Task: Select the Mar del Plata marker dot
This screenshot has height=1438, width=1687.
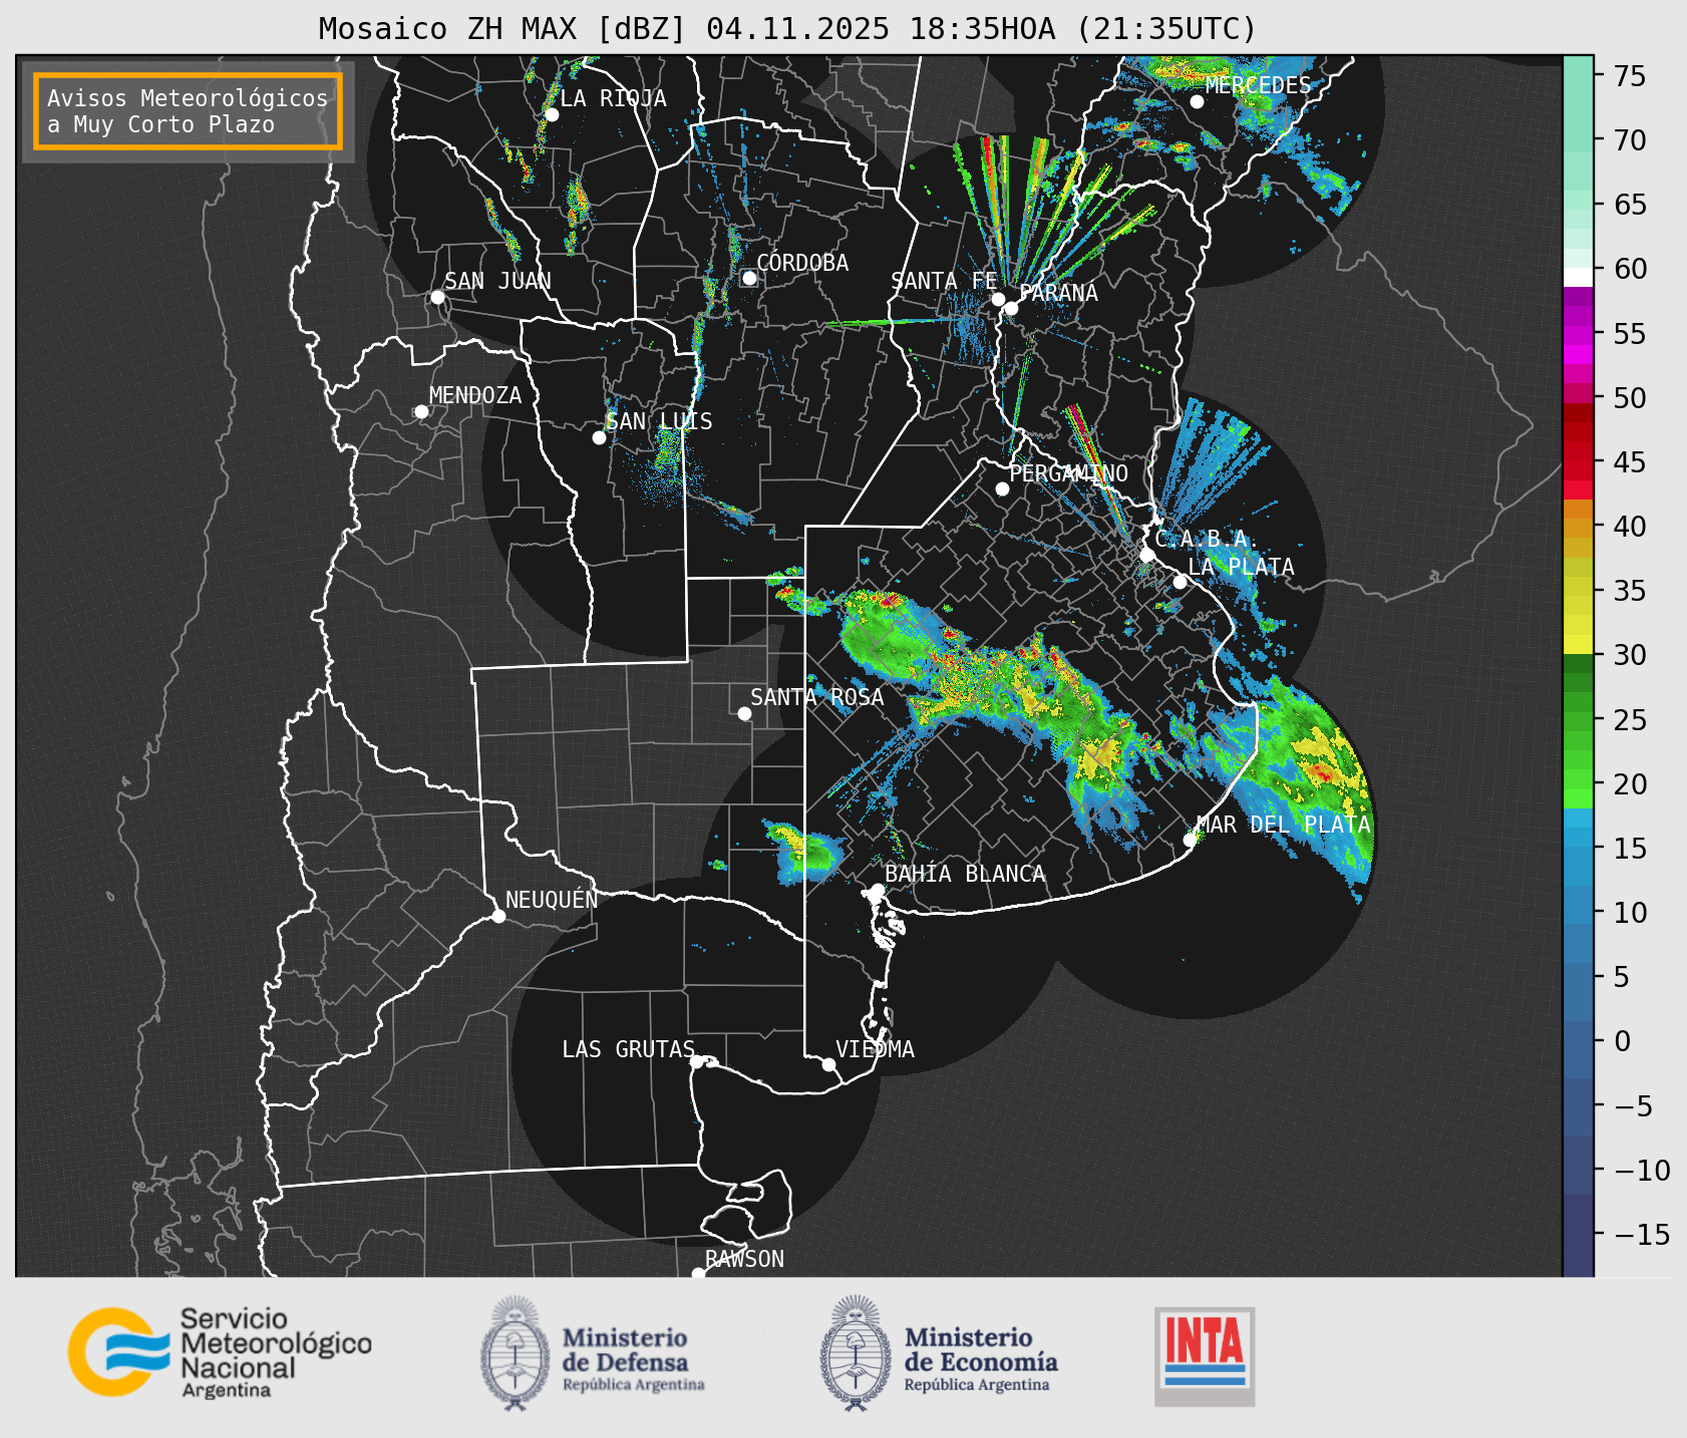Action: pos(1190,840)
